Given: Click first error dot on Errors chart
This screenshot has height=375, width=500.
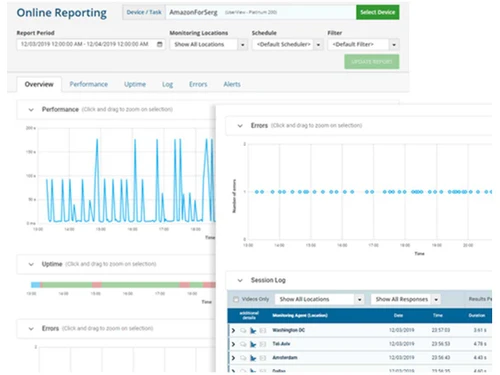Looking at the screenshot, I should pyautogui.click(x=257, y=192).
